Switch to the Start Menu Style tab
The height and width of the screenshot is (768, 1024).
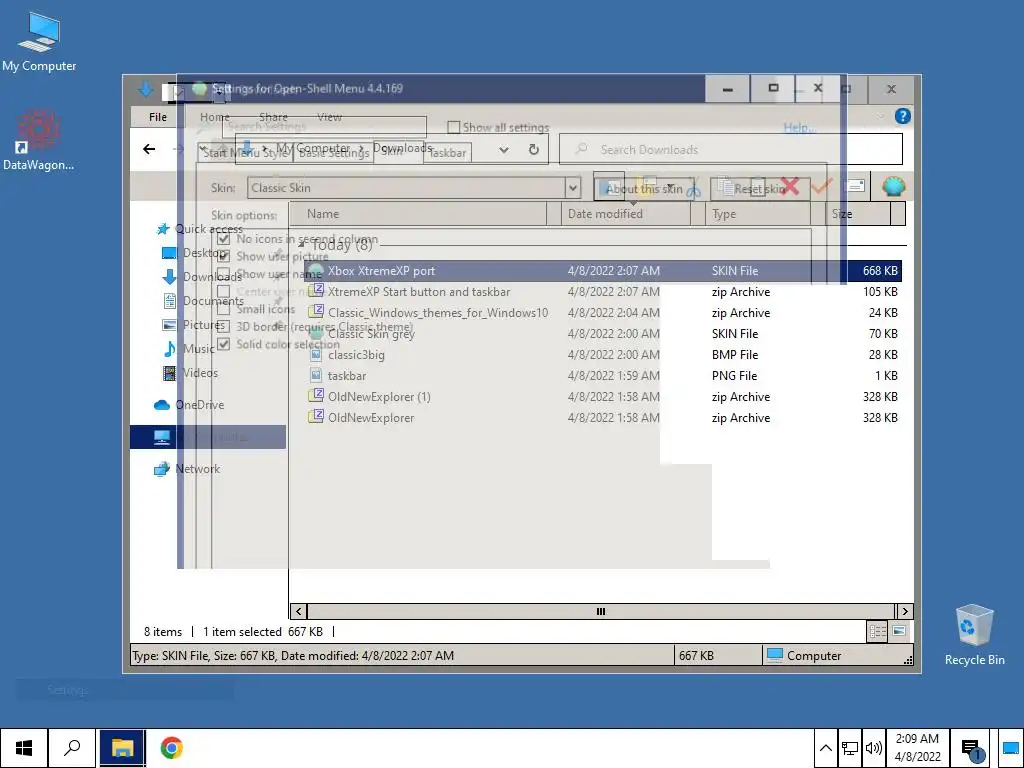click(245, 153)
